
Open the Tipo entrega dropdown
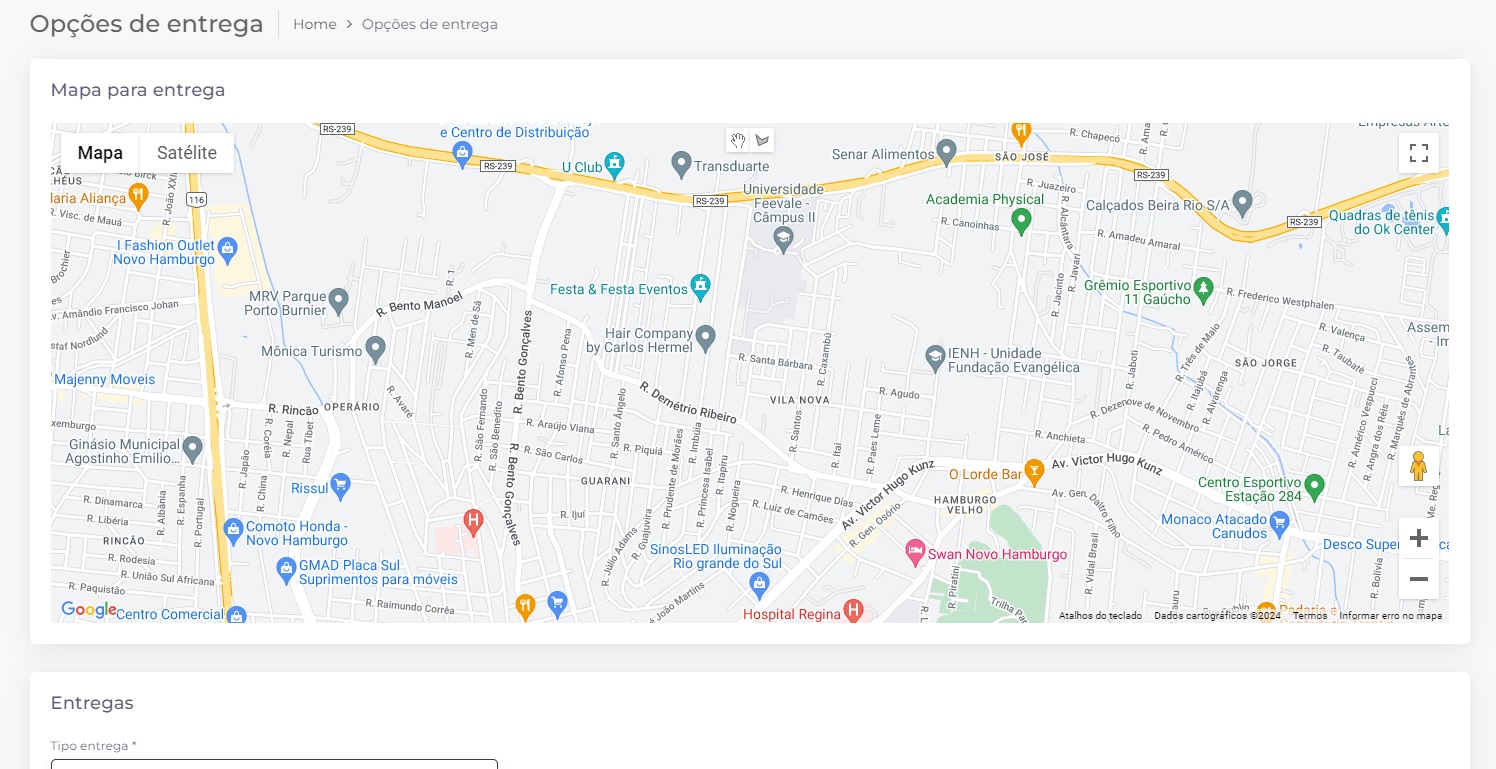(x=274, y=763)
